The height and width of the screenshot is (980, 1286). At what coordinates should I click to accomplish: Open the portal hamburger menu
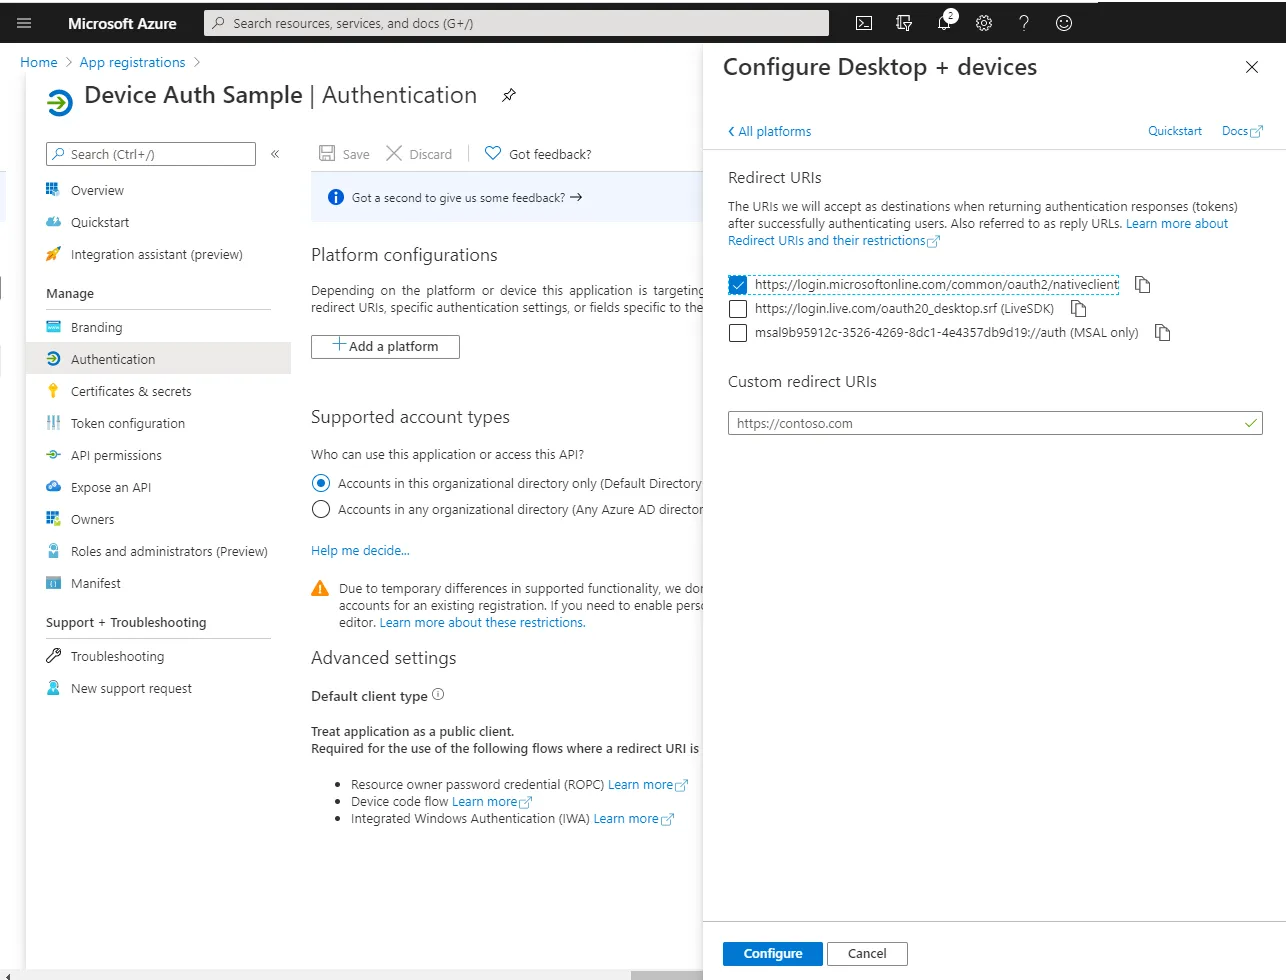24,23
